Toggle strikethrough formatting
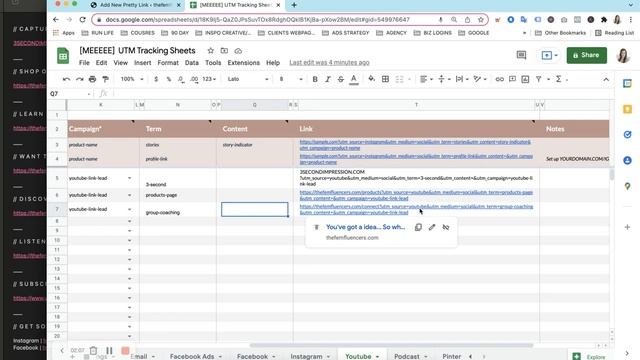This screenshot has height=360, width=640. coord(340,79)
